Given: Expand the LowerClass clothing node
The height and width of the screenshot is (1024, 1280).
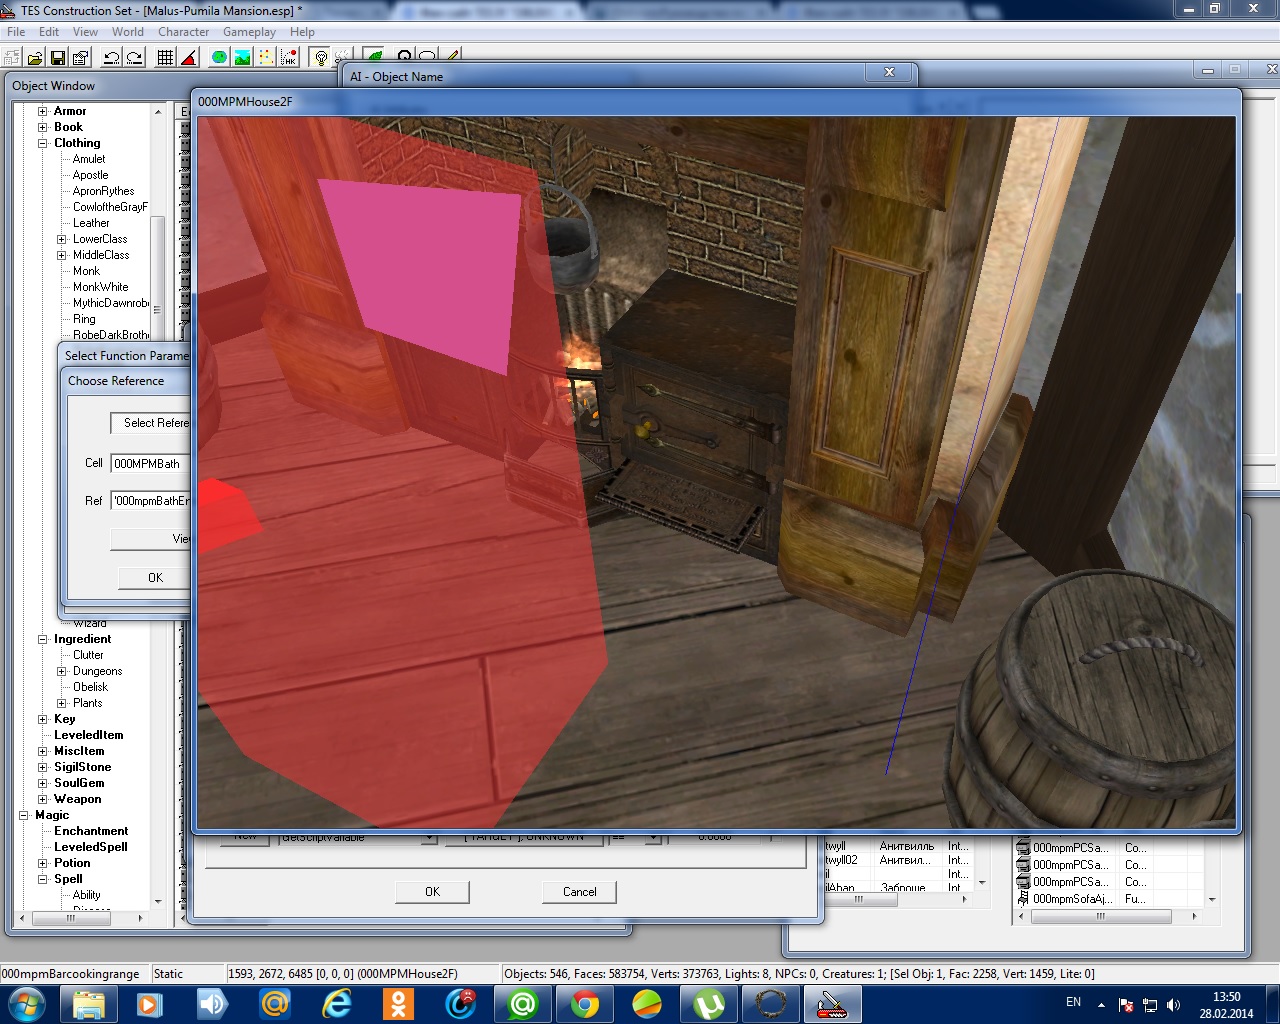Looking at the screenshot, I should pos(62,239).
